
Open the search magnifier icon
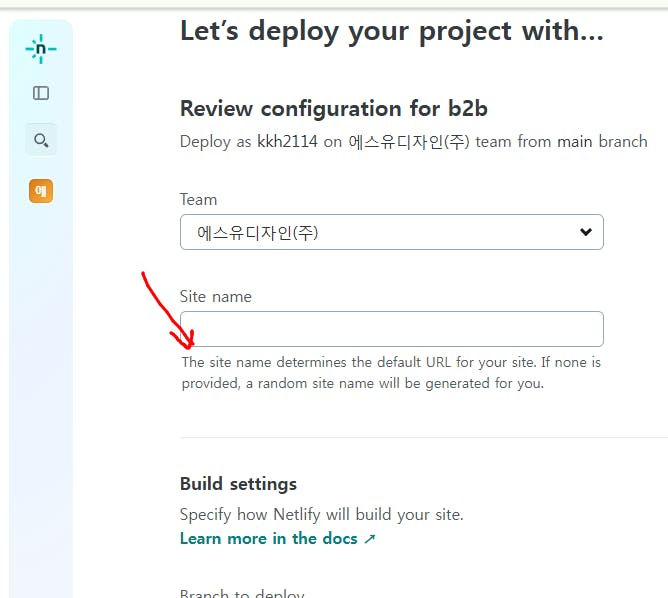[x=41, y=140]
